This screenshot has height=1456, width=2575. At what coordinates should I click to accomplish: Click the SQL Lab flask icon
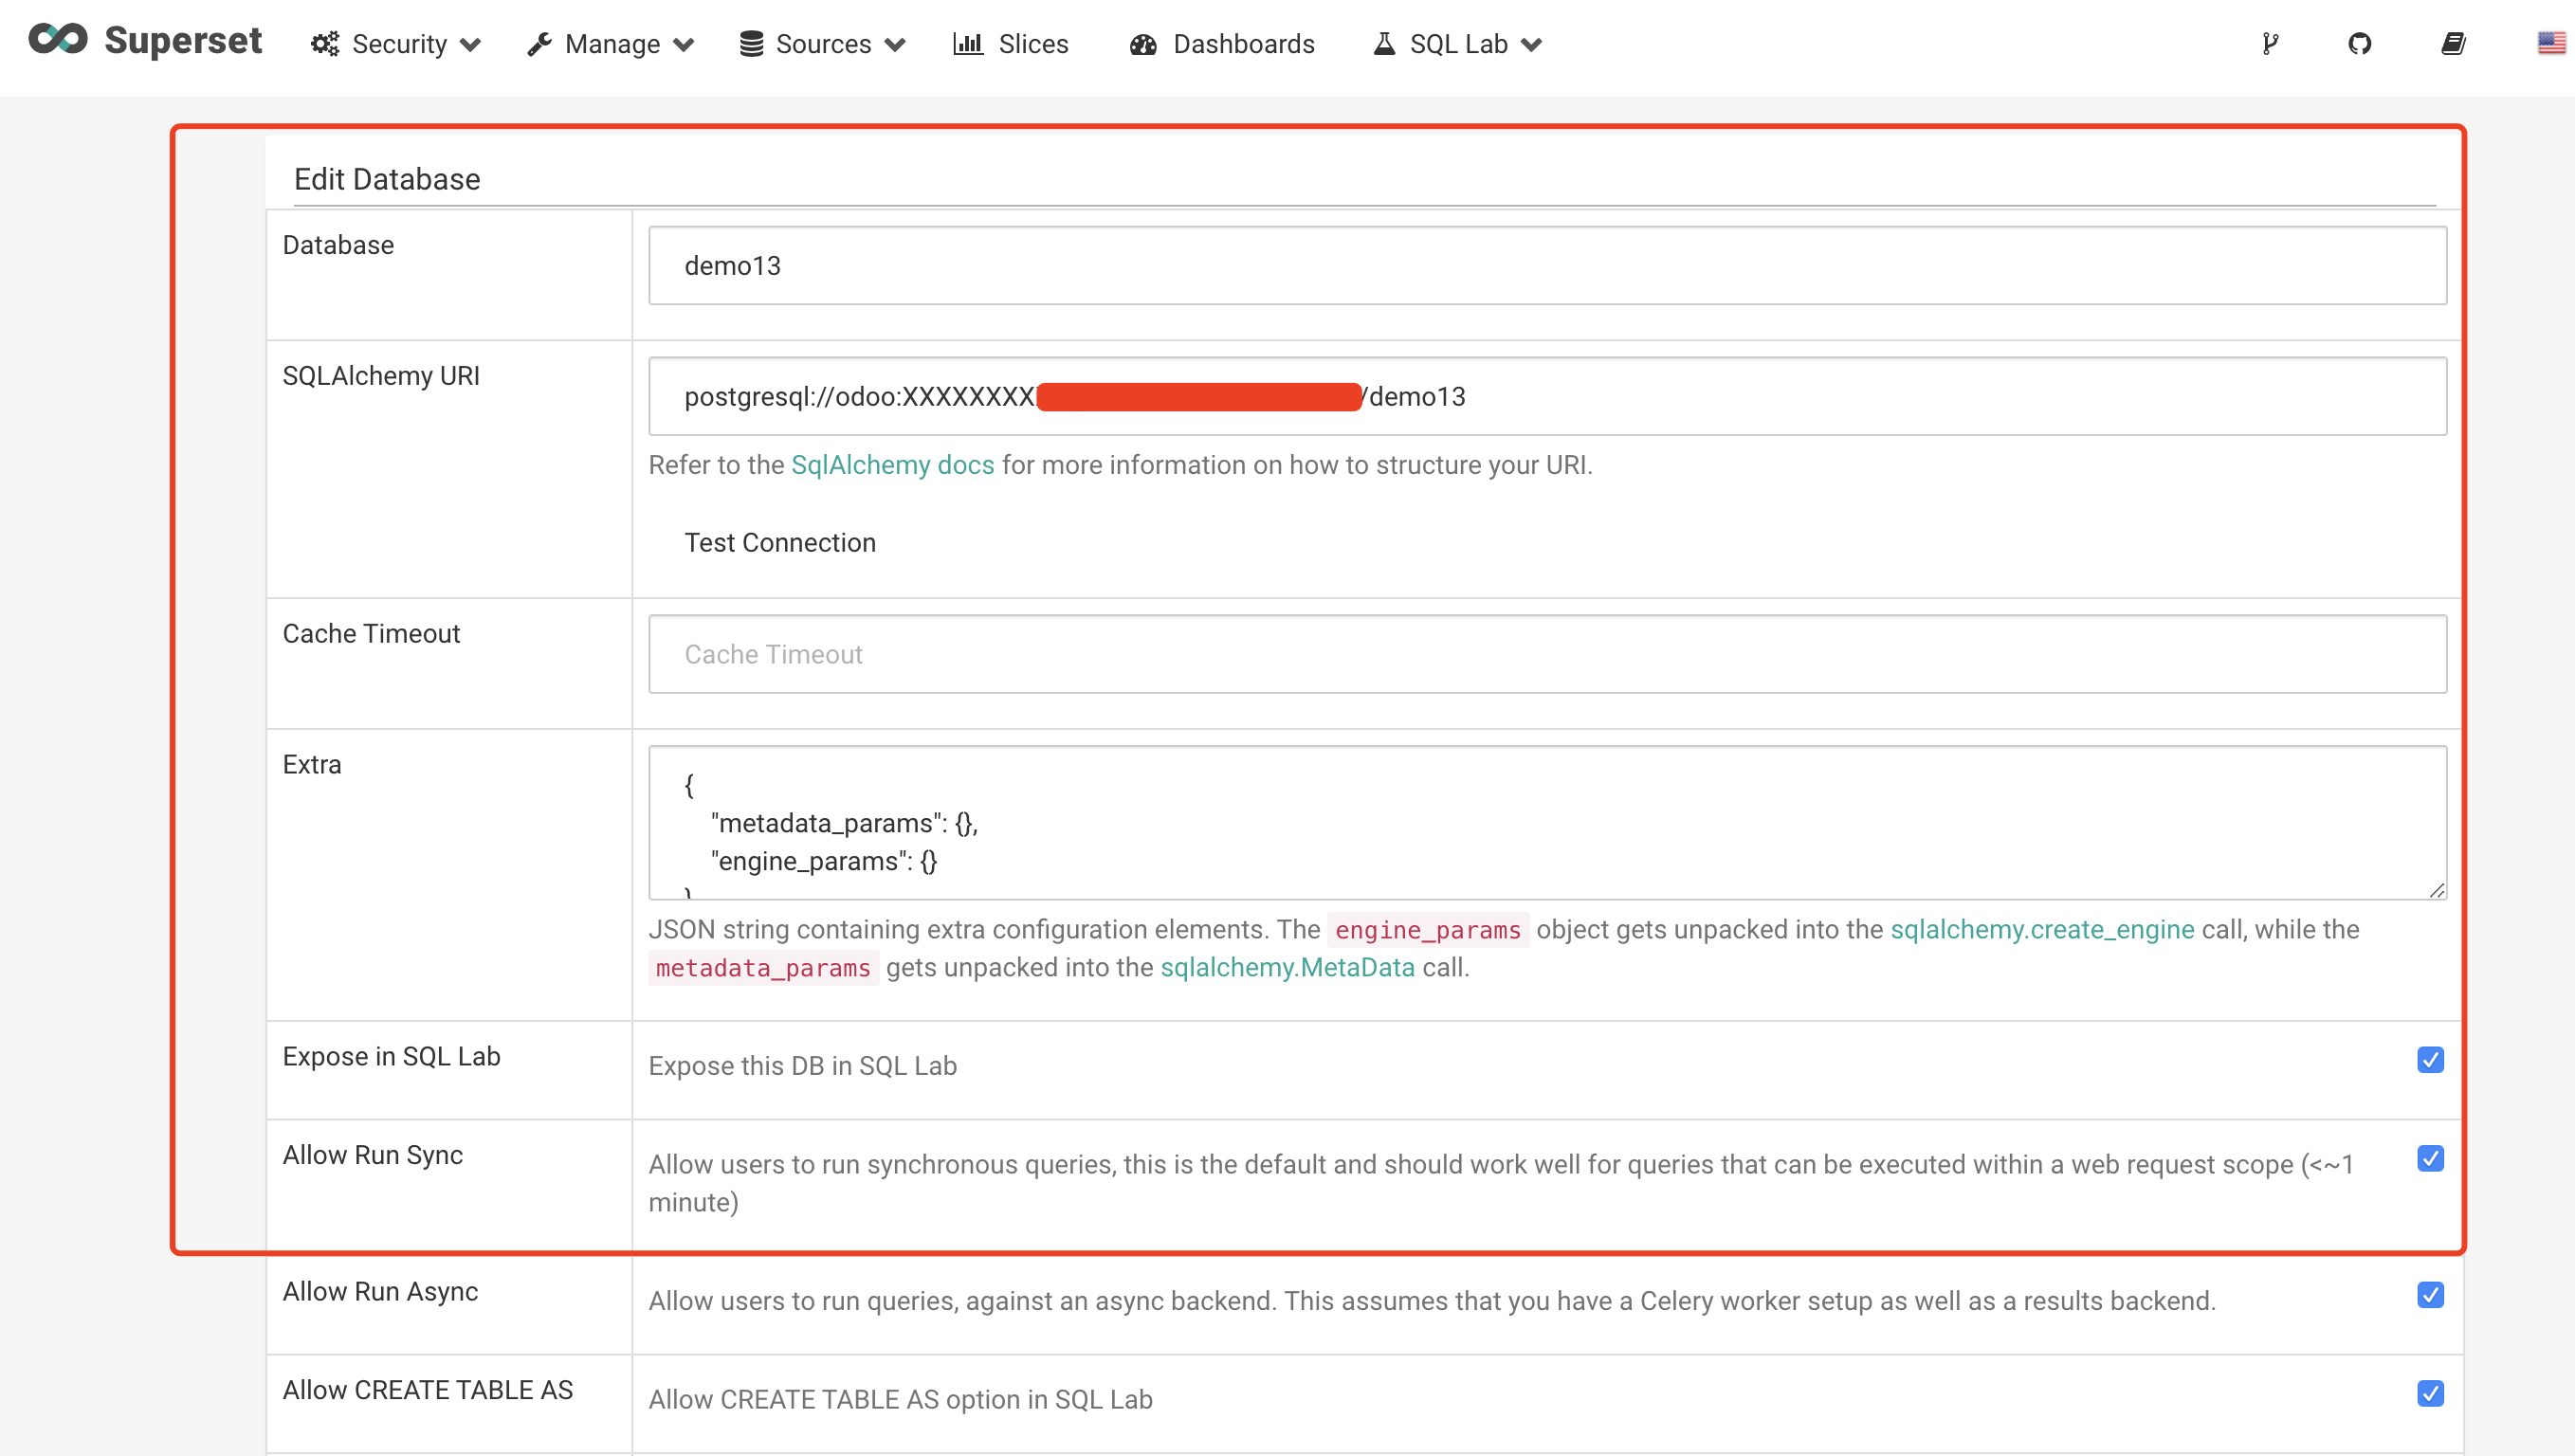point(1384,44)
